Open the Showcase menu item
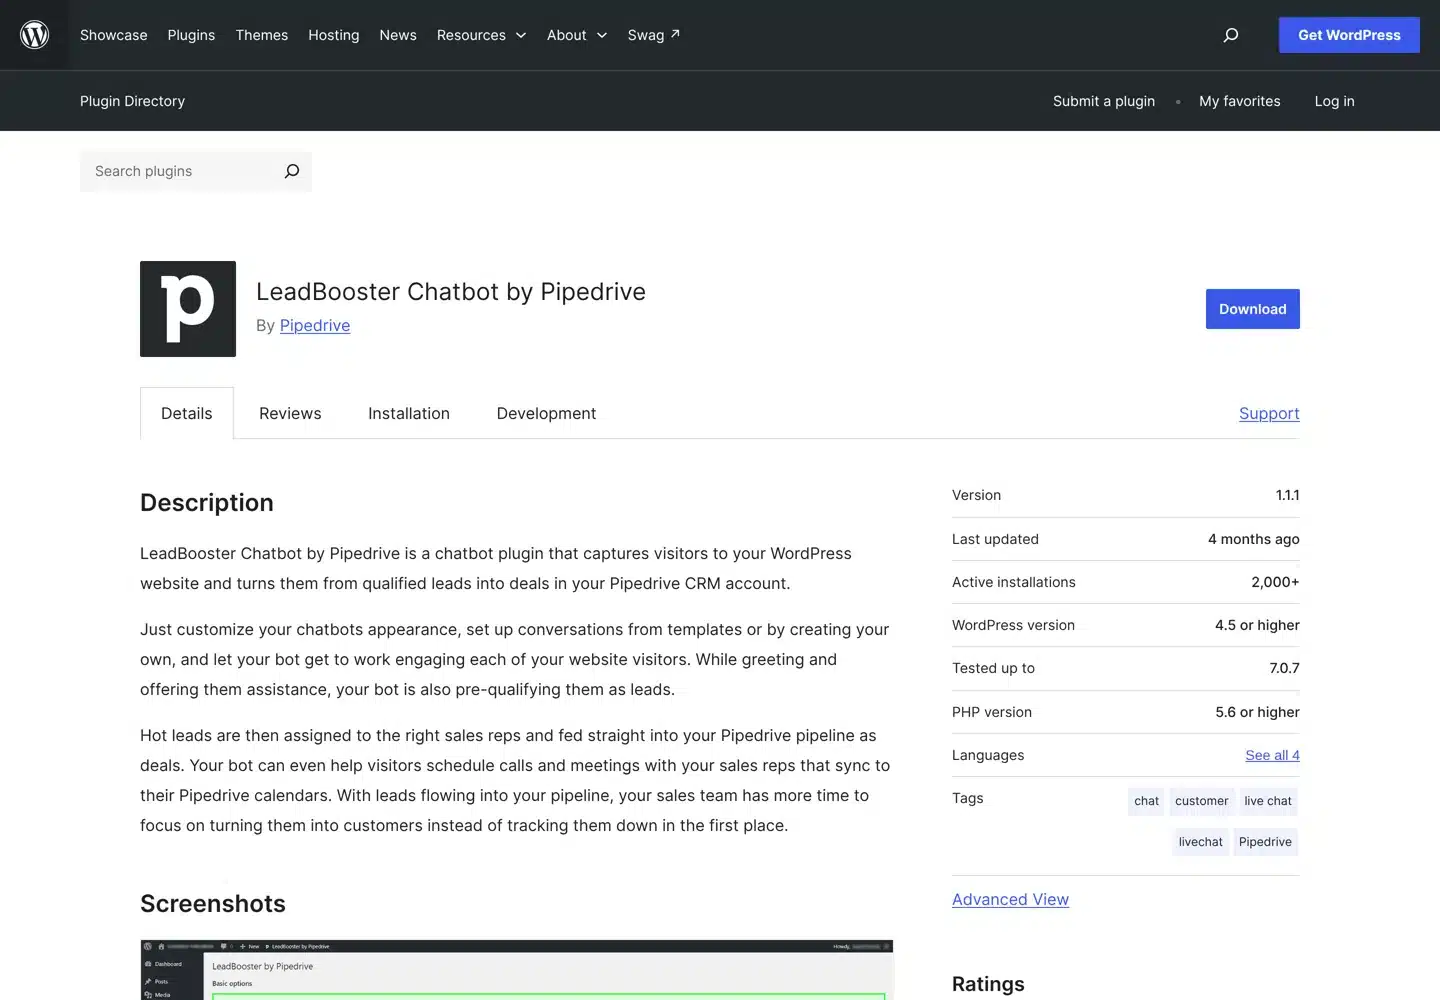The height and width of the screenshot is (1000, 1440). click(114, 35)
